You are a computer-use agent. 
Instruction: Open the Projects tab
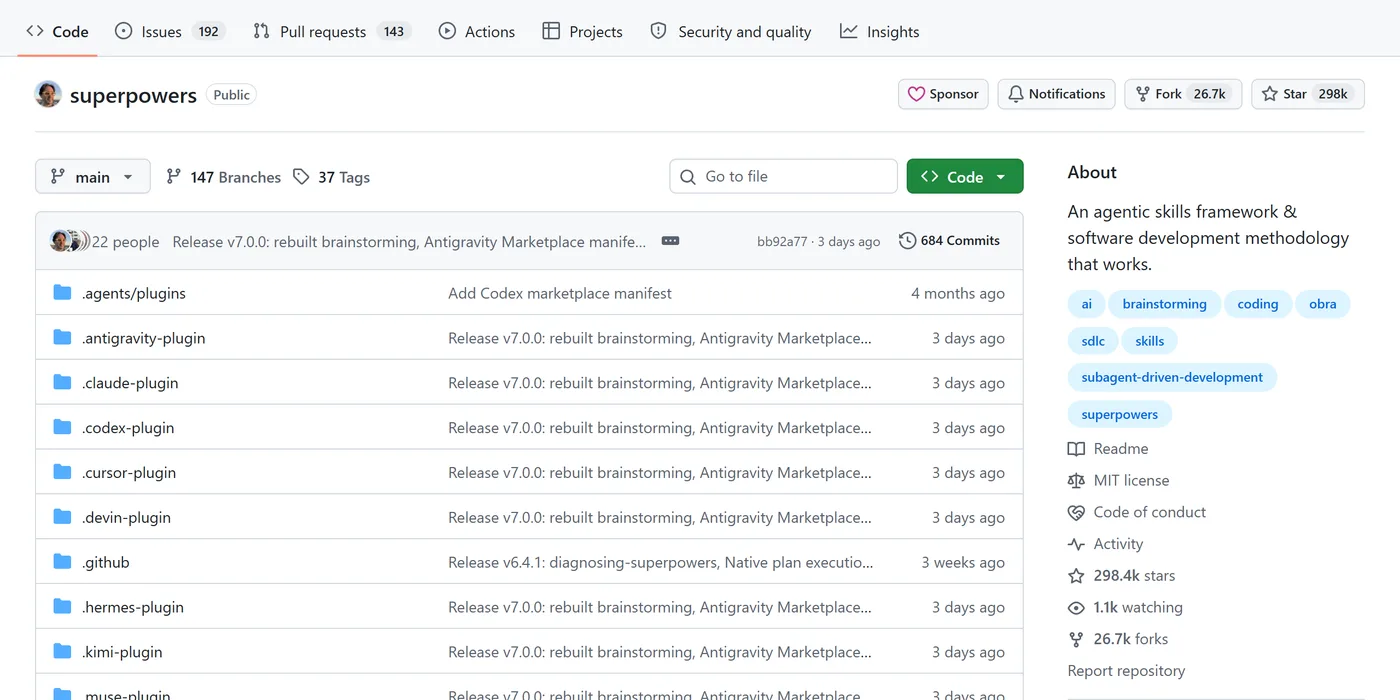coord(582,31)
